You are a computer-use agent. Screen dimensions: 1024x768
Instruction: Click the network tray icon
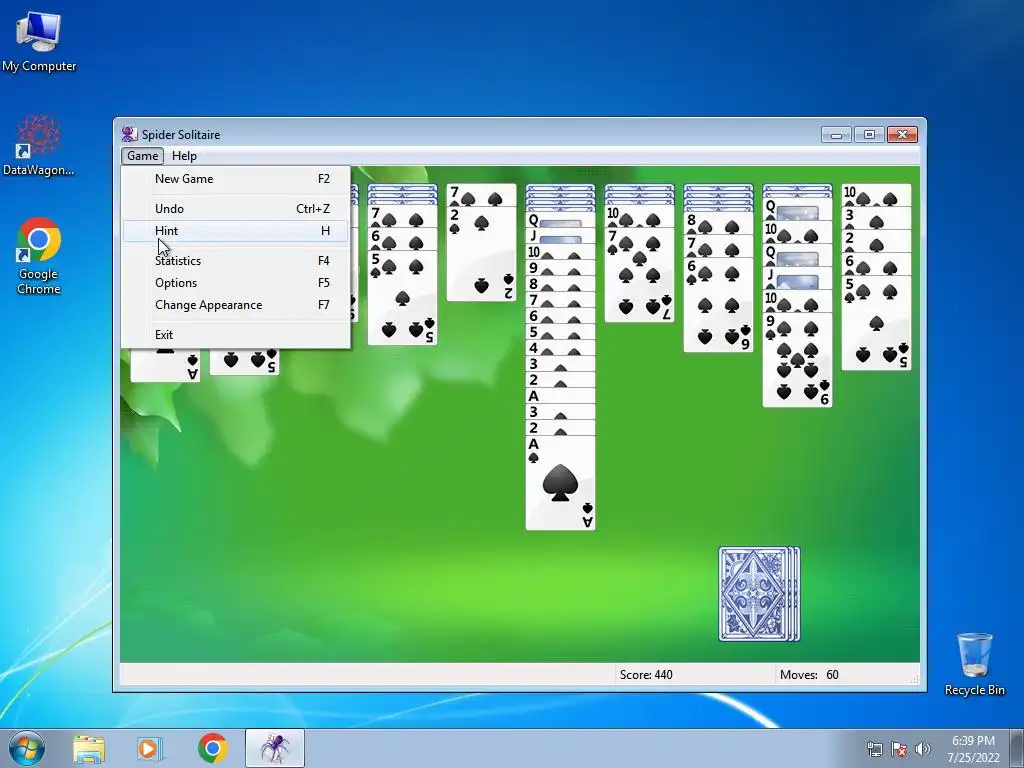point(874,749)
